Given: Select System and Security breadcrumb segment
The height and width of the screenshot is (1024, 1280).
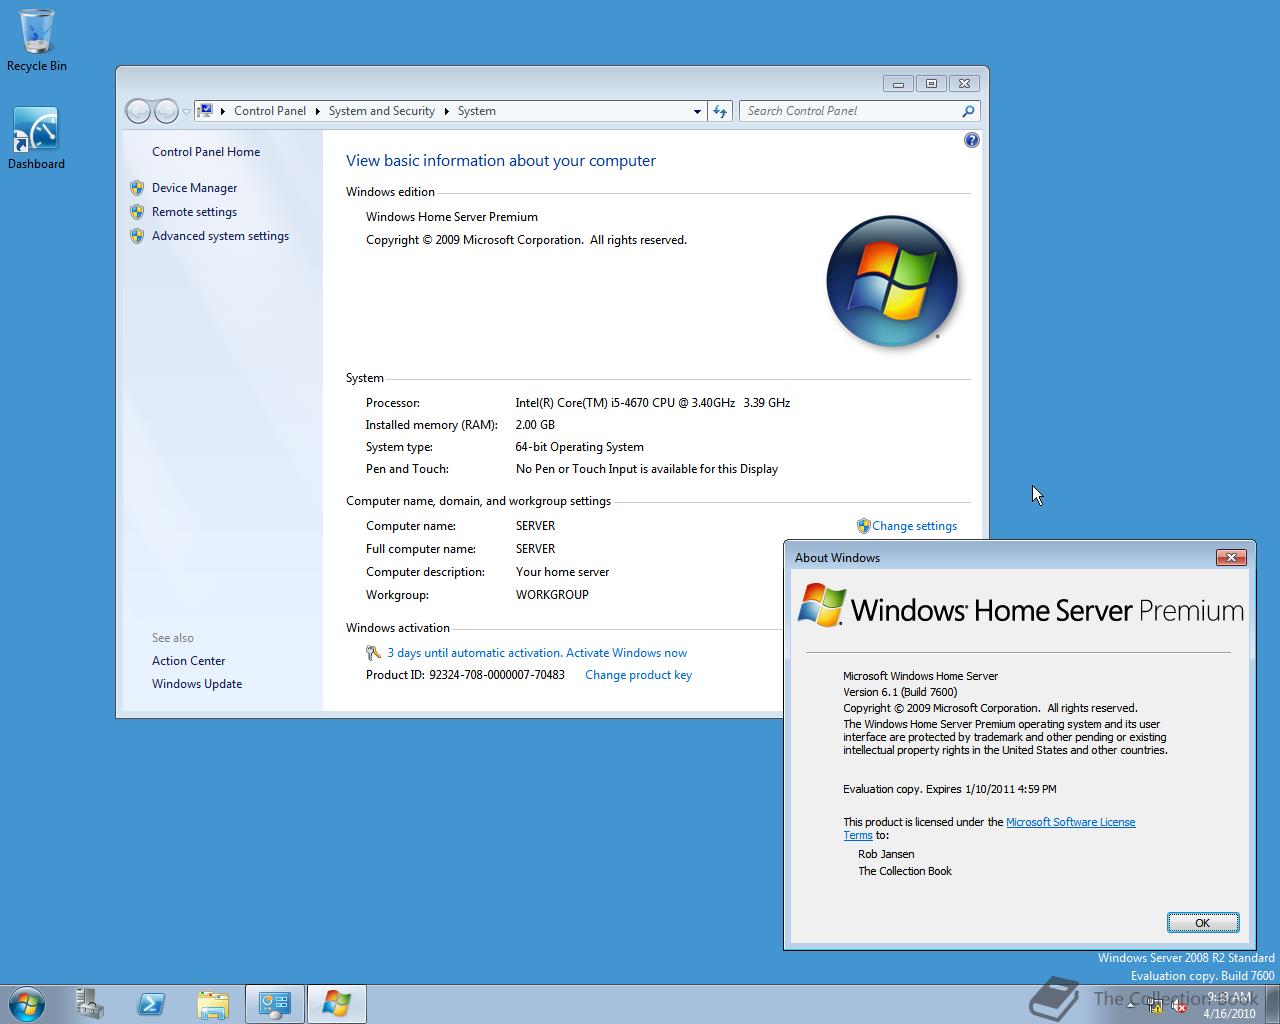Looking at the screenshot, I should point(382,111).
